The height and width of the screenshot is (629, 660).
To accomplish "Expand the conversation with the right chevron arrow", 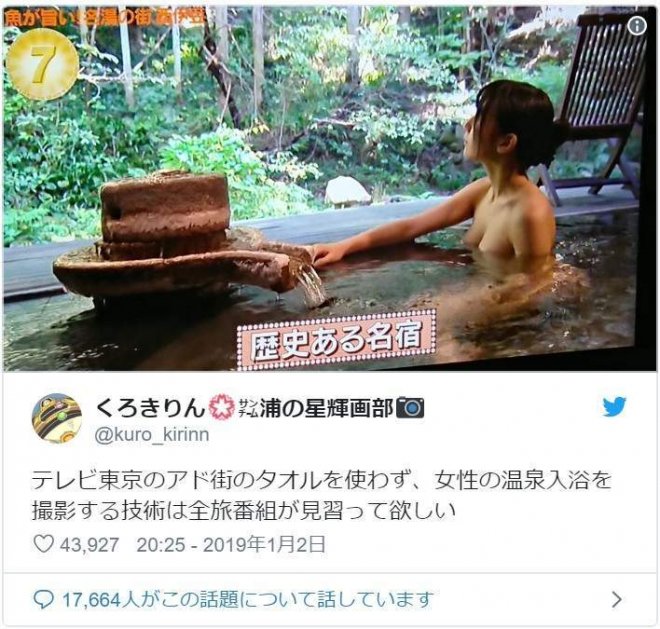I will click(x=616, y=599).
